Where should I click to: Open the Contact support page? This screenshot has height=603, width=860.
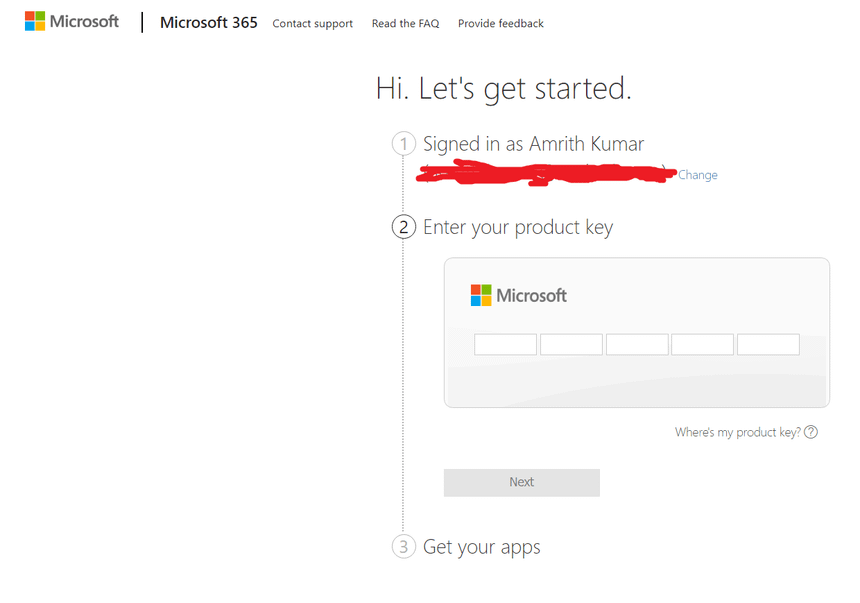pyautogui.click(x=312, y=23)
